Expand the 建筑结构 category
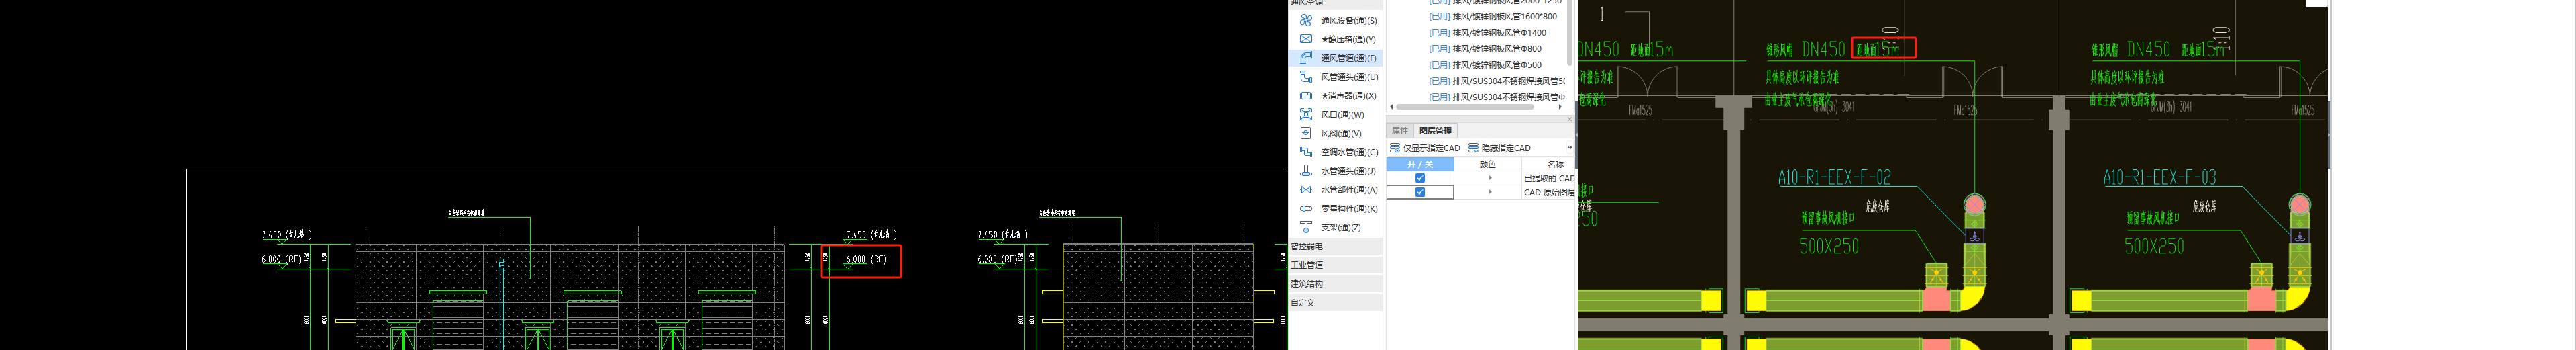 (x=1335, y=284)
